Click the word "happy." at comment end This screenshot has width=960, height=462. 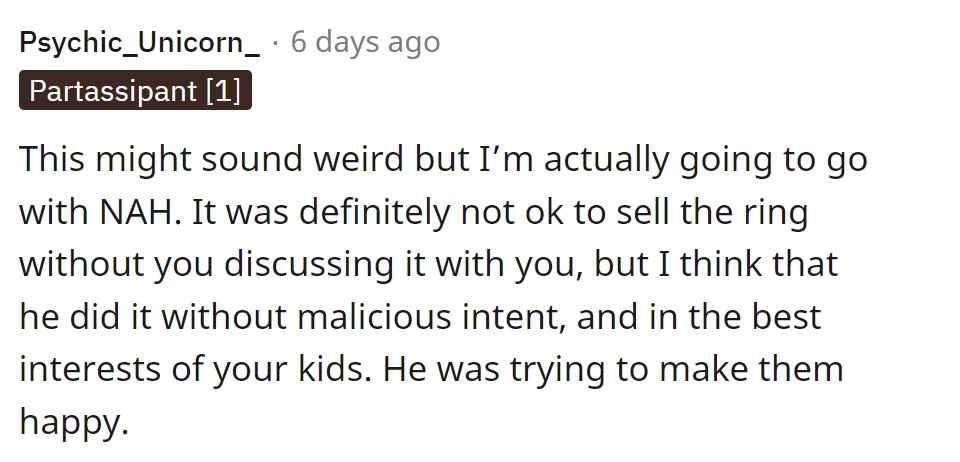coord(74,422)
